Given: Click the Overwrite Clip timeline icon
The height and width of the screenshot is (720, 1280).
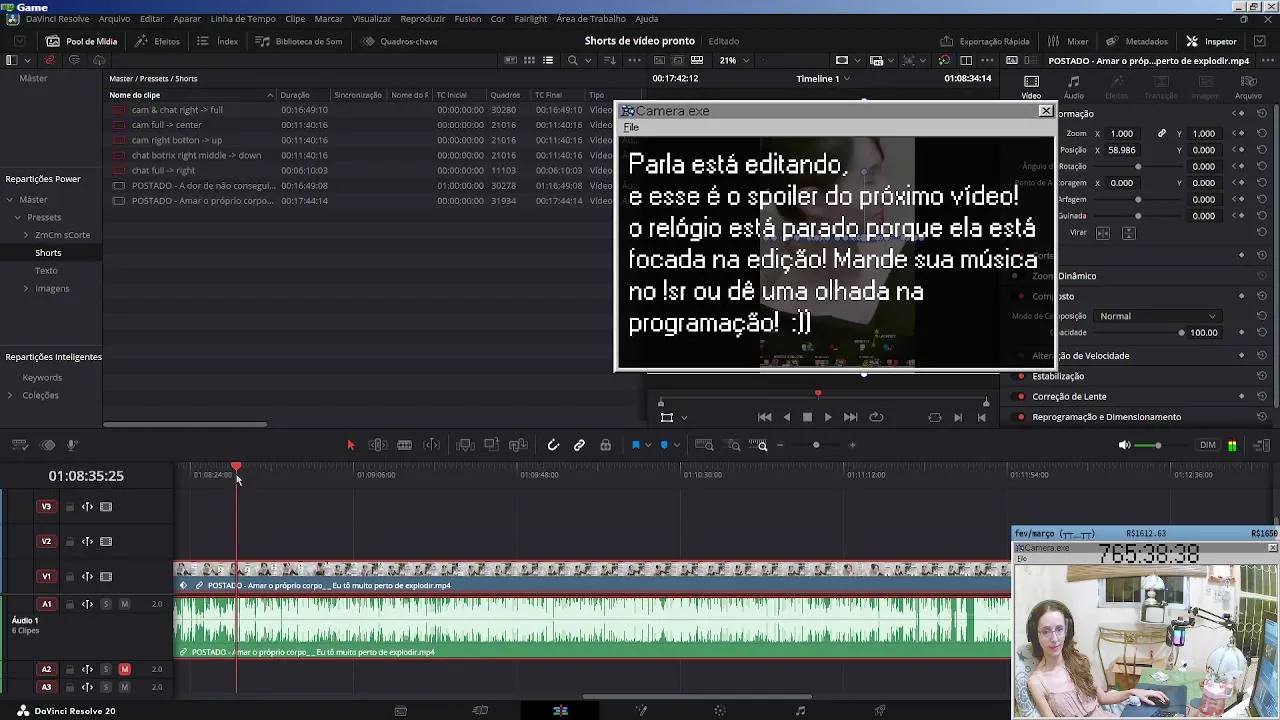Looking at the screenshot, I should pos(491,445).
